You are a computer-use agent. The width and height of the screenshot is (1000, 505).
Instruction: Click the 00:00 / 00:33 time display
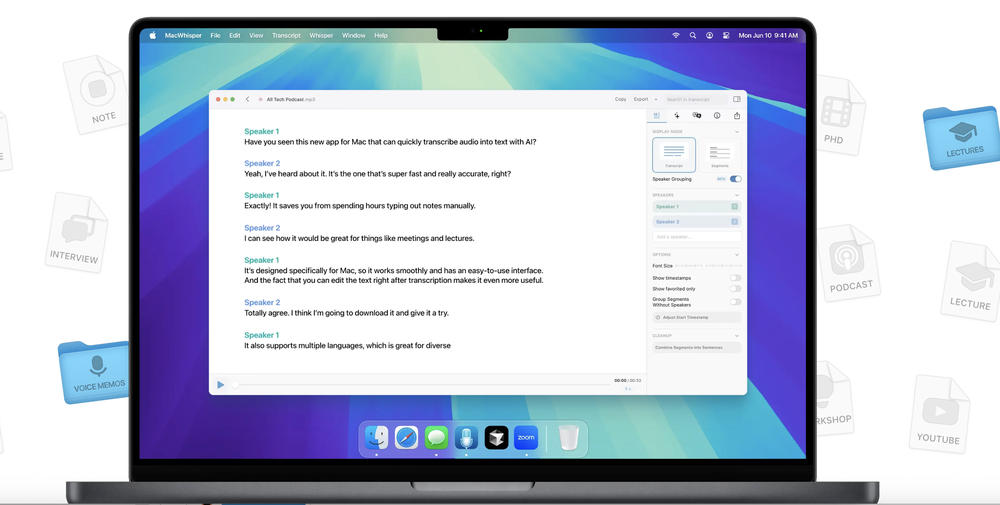point(628,381)
